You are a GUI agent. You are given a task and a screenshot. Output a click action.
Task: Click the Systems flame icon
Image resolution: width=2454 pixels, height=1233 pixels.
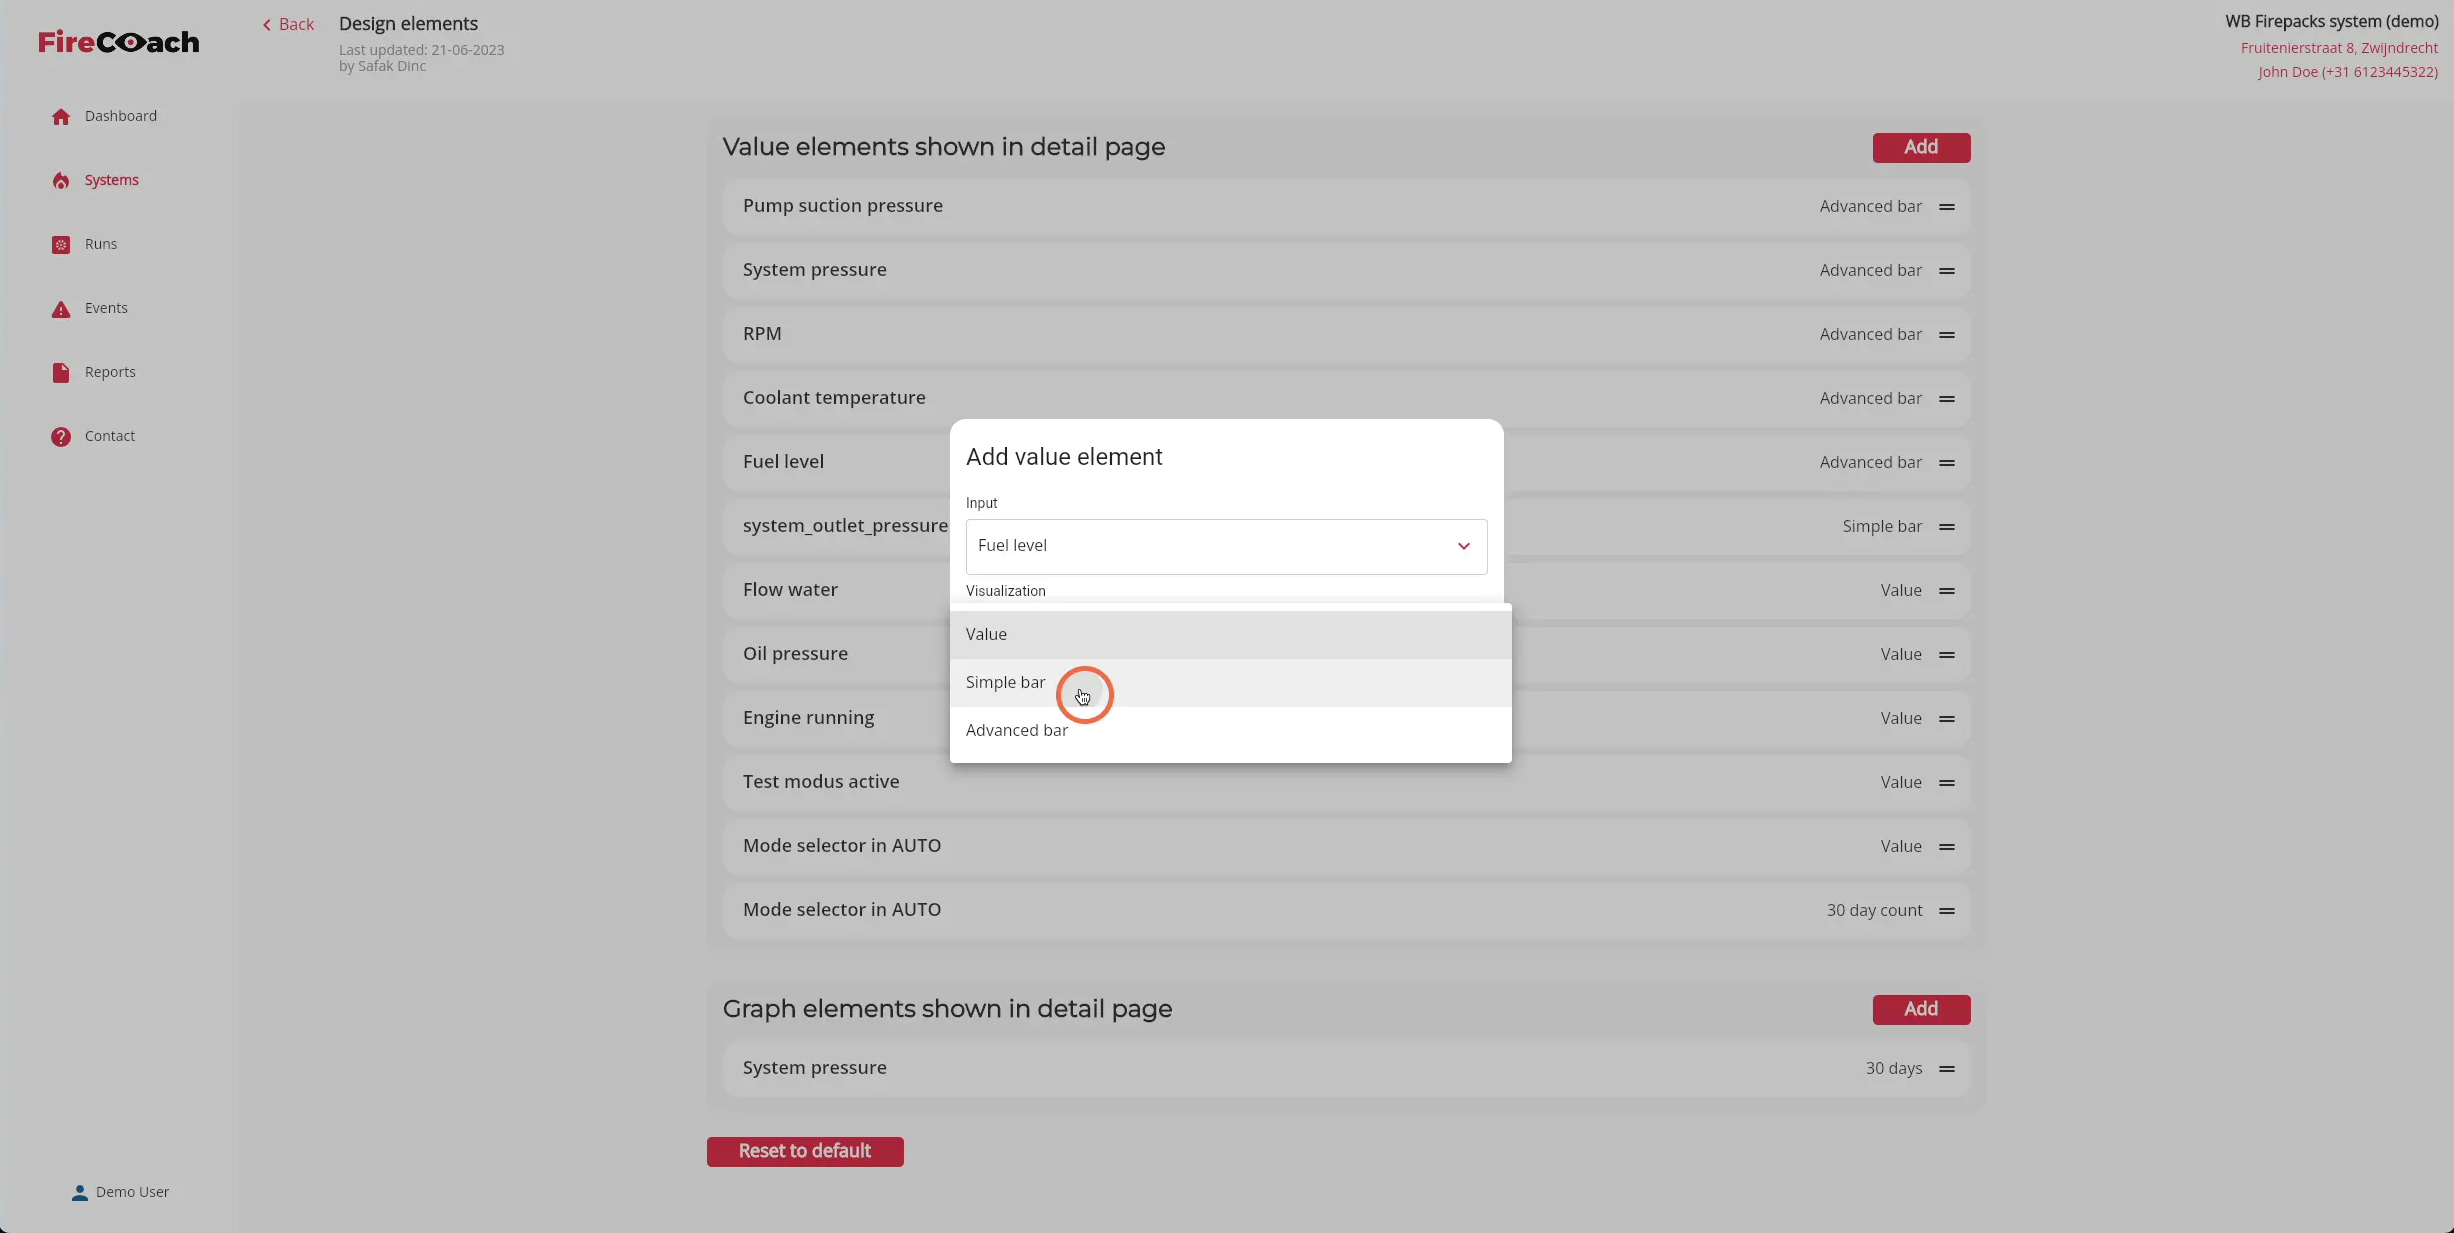(x=61, y=181)
